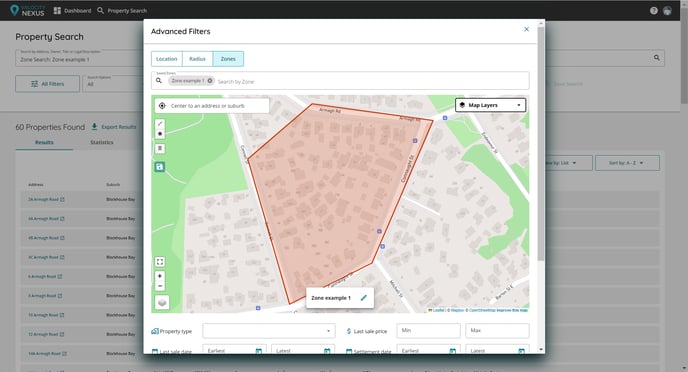Viewport: 688px width, 372px height.
Task: Click the download icon beside Export Results
Action: tap(94, 127)
